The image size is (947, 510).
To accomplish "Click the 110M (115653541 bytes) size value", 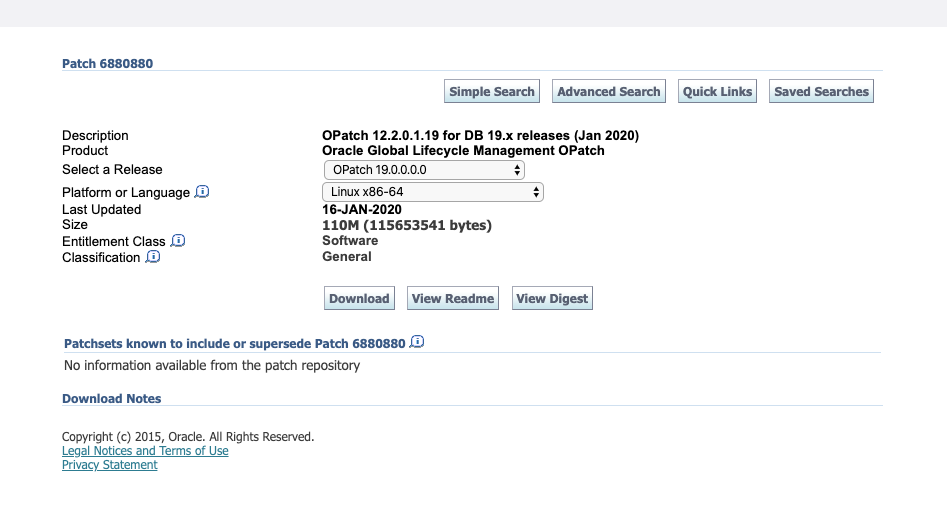I will [x=407, y=225].
